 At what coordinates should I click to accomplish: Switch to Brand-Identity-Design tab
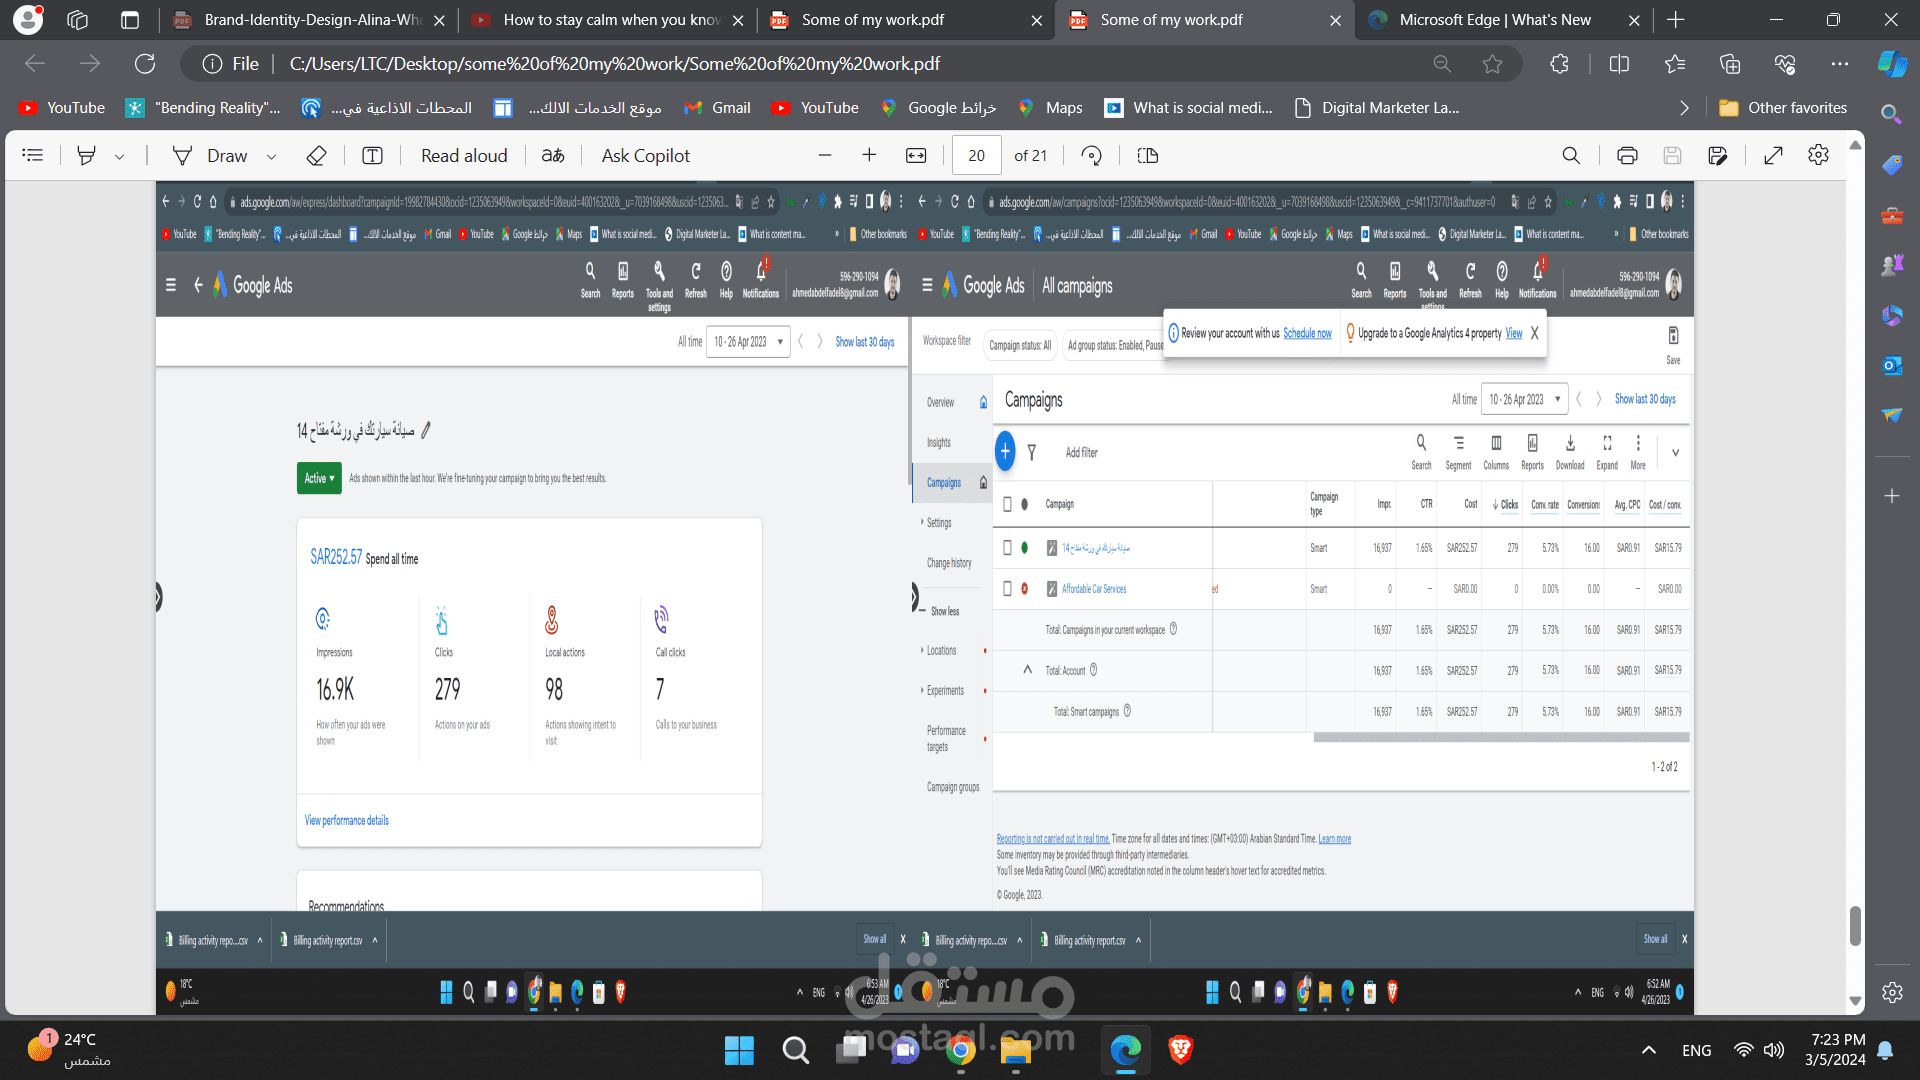click(310, 20)
